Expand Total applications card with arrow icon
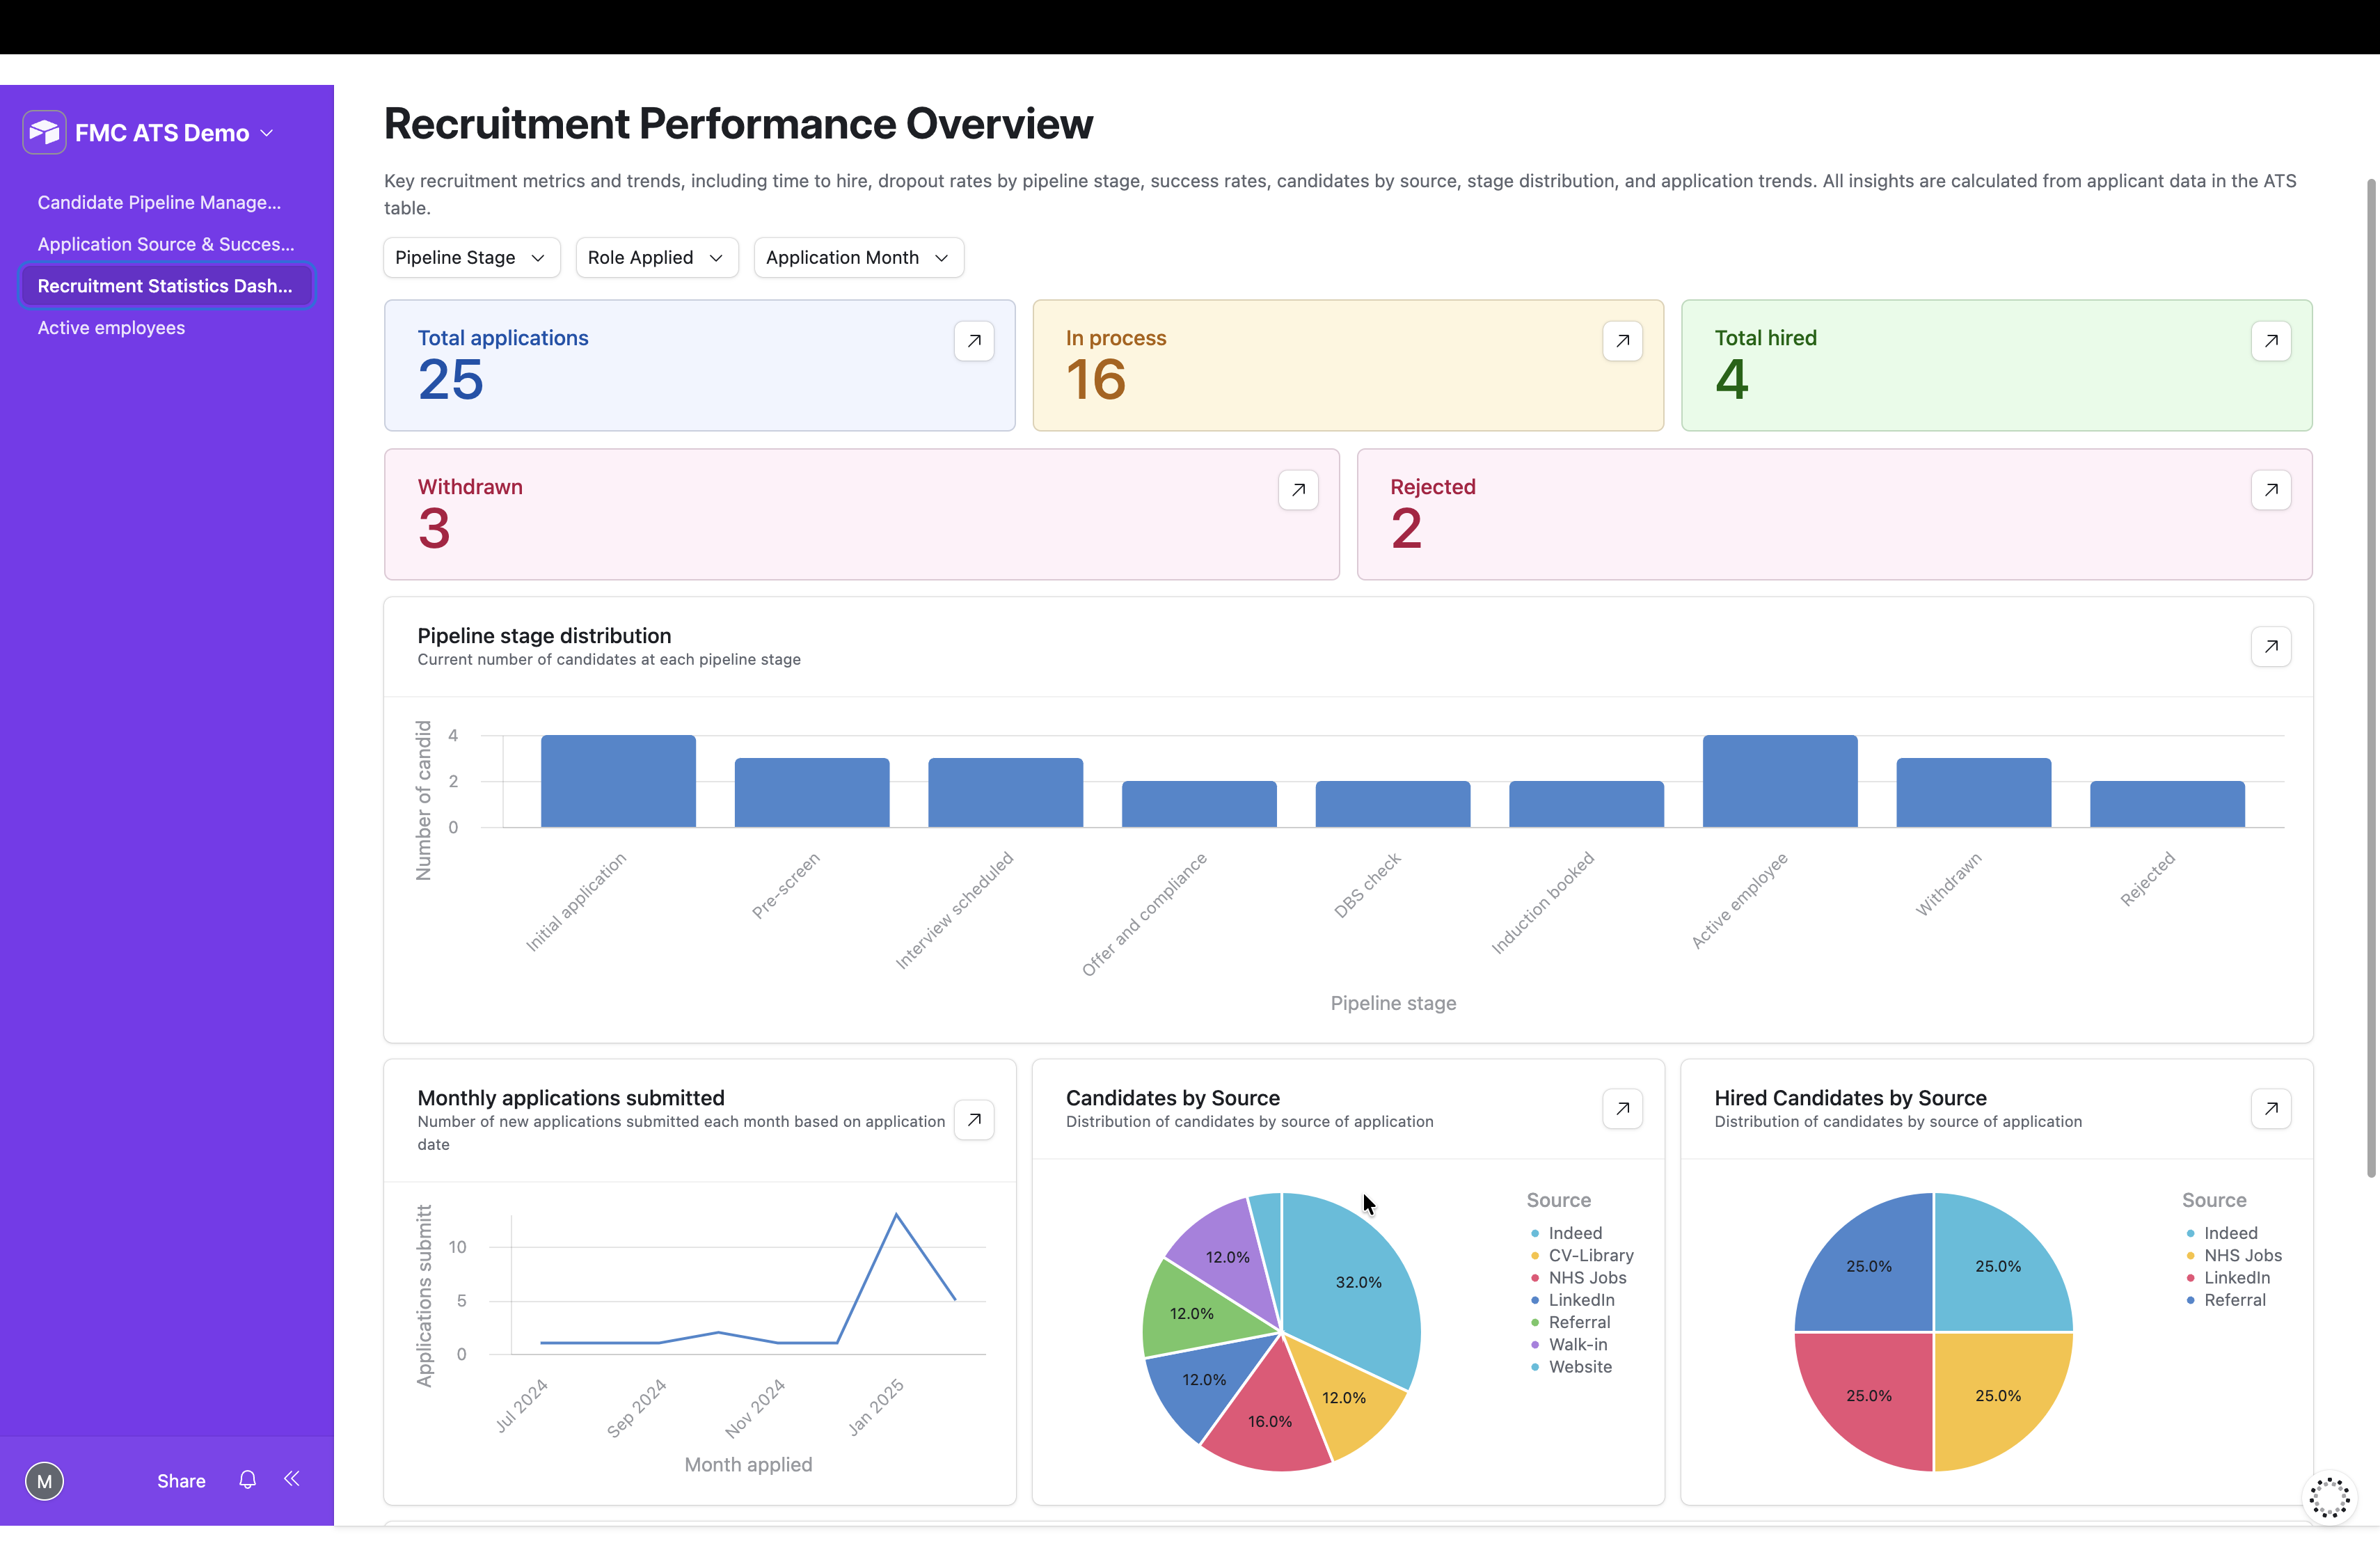This screenshot has width=2380, height=1548. [974, 341]
